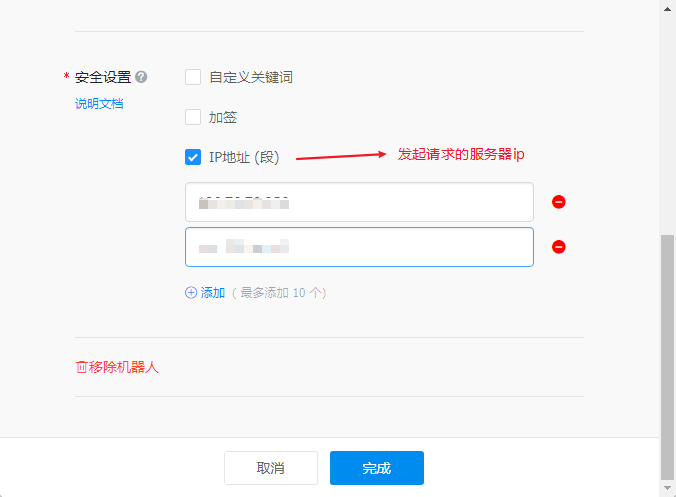This screenshot has height=497, width=676.
Task: Focus the second IP address input field
Action: tap(360, 247)
